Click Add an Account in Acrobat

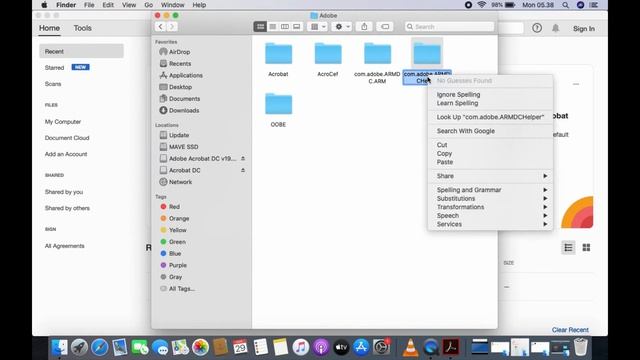coord(66,154)
